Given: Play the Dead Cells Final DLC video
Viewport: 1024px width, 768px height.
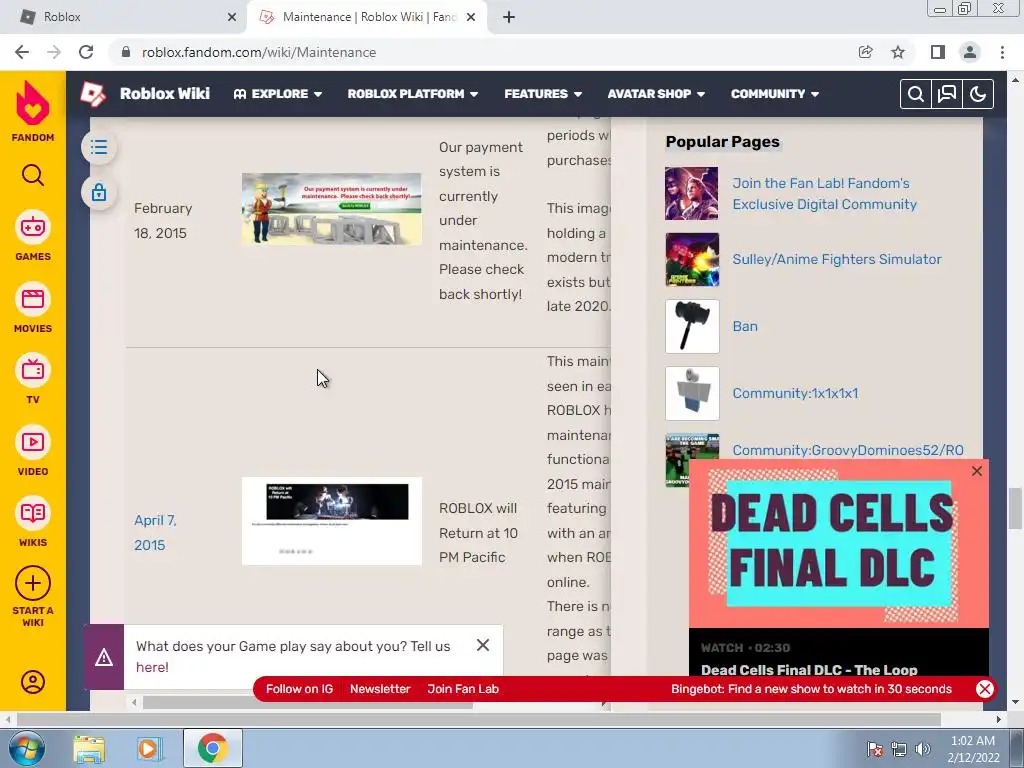Looking at the screenshot, I should (x=839, y=544).
